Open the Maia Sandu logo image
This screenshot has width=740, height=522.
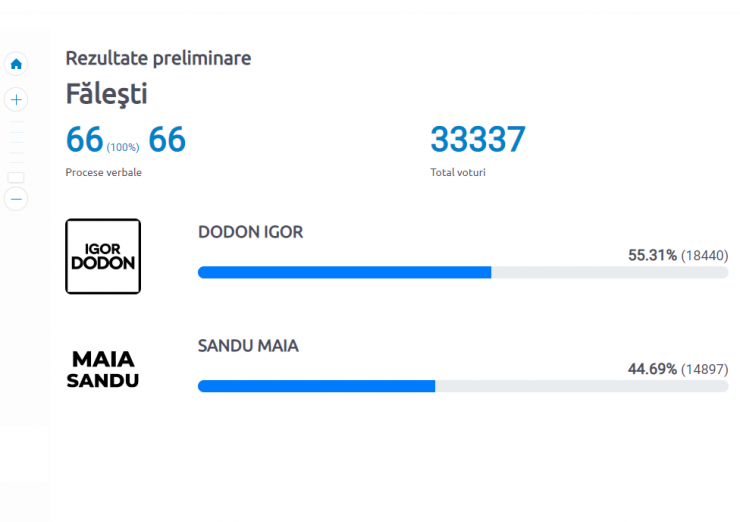[103, 370]
